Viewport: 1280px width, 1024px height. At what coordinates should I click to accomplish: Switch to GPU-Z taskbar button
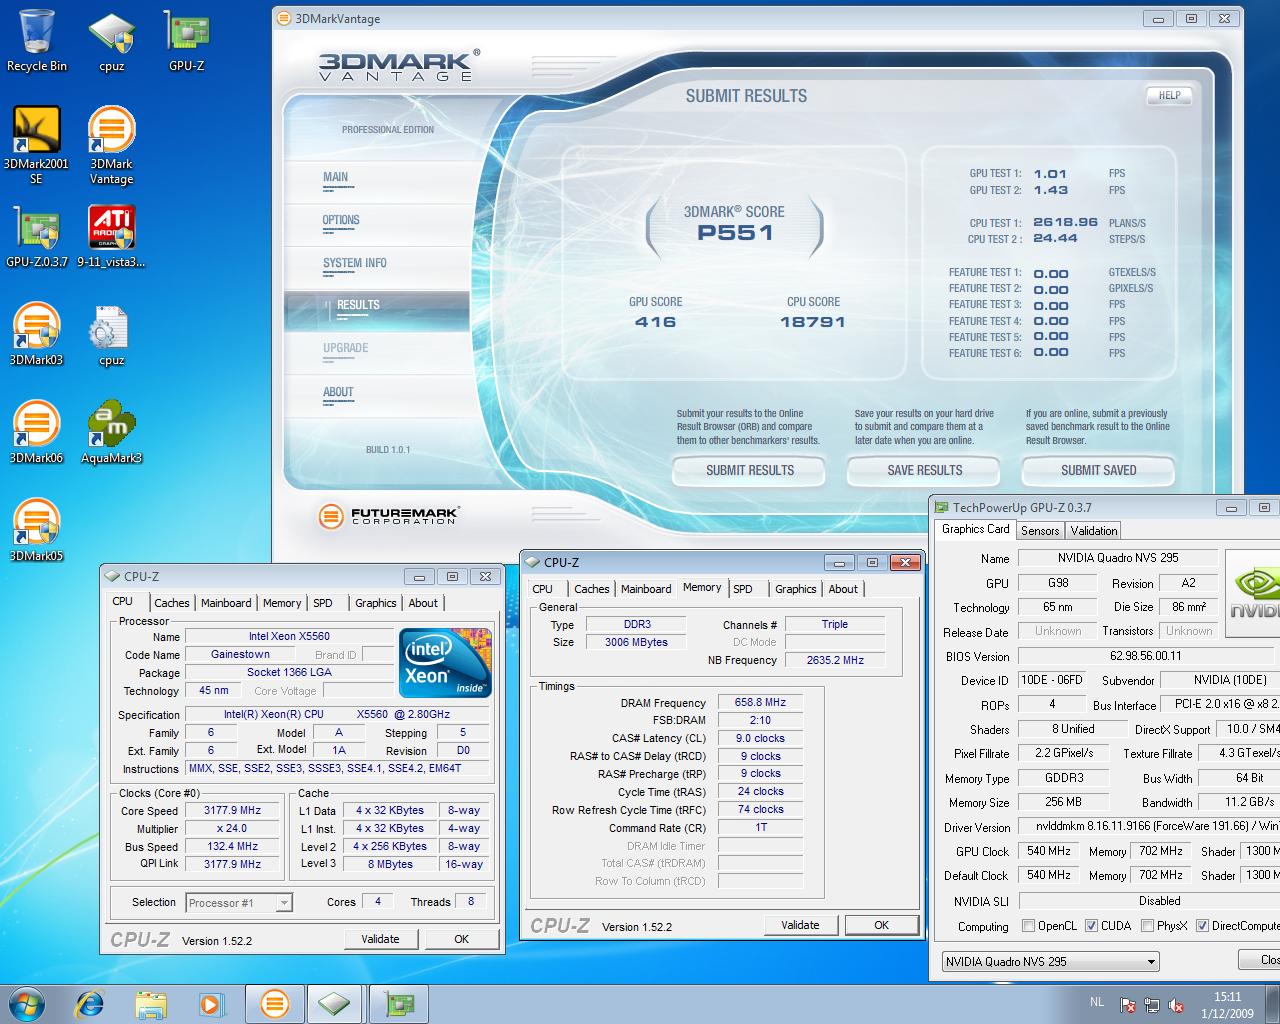(399, 1003)
